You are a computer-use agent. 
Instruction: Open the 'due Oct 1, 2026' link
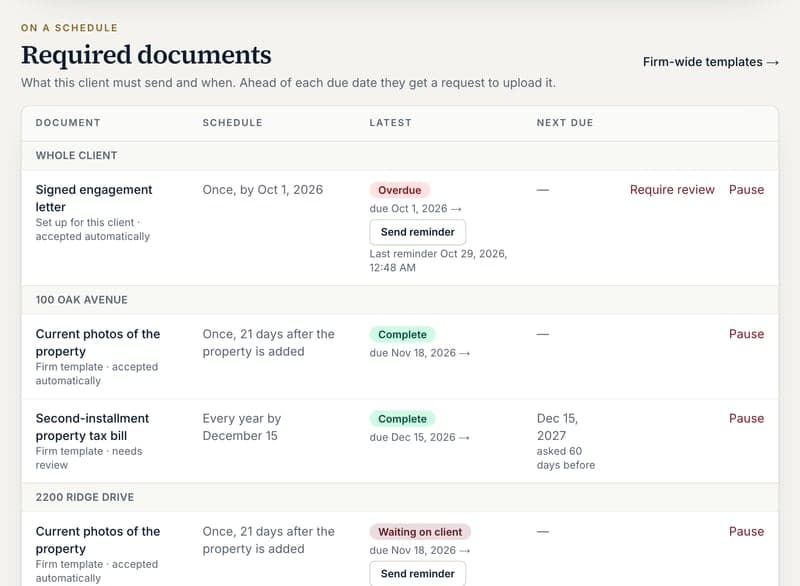pos(415,209)
